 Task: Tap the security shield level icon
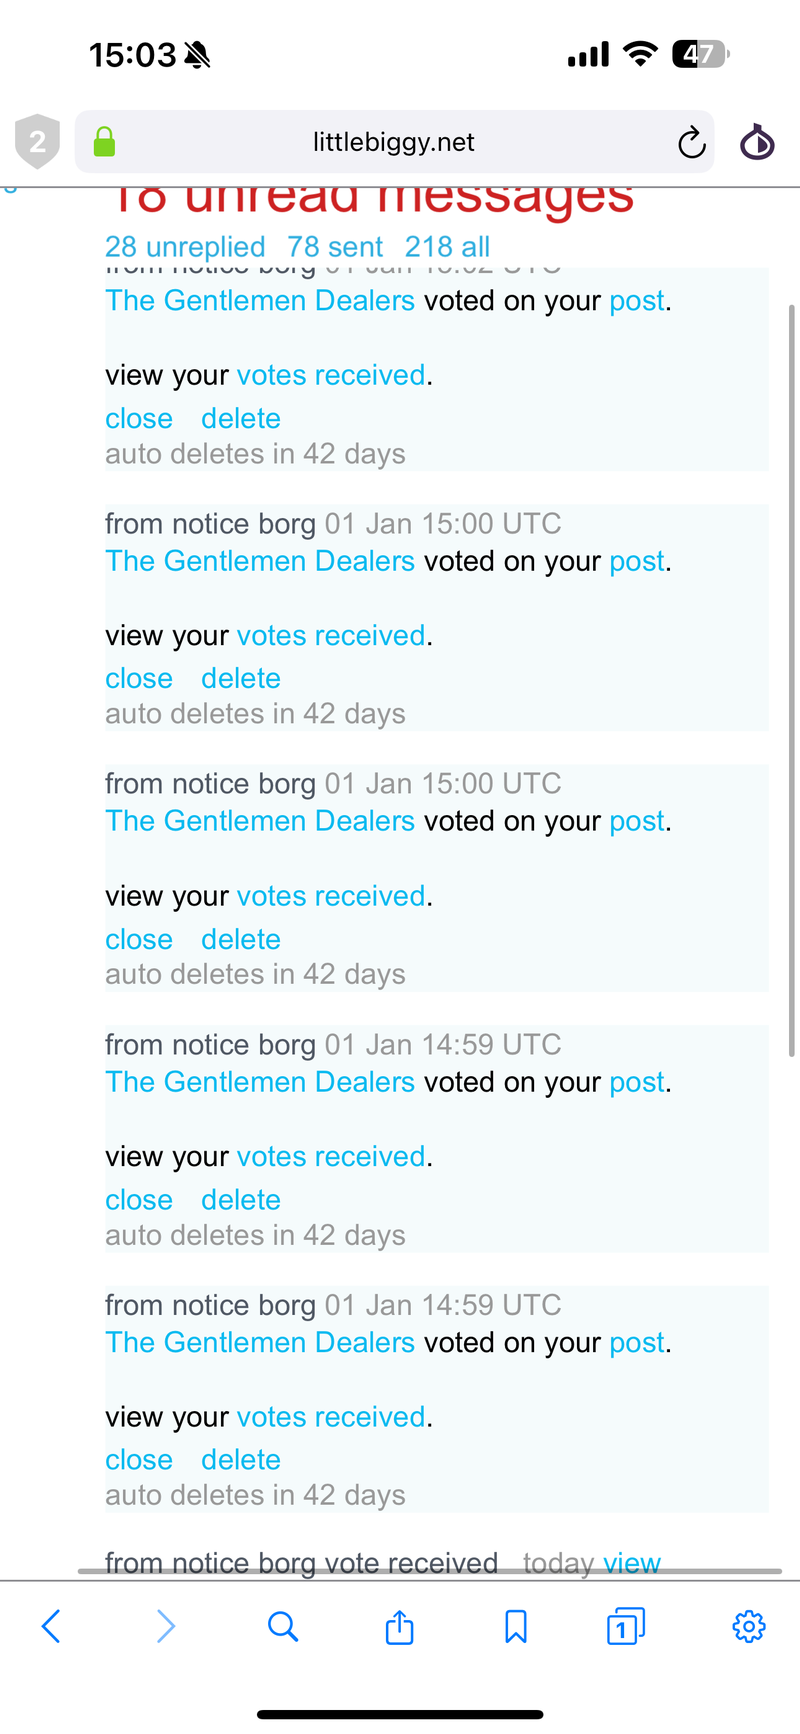tap(37, 142)
